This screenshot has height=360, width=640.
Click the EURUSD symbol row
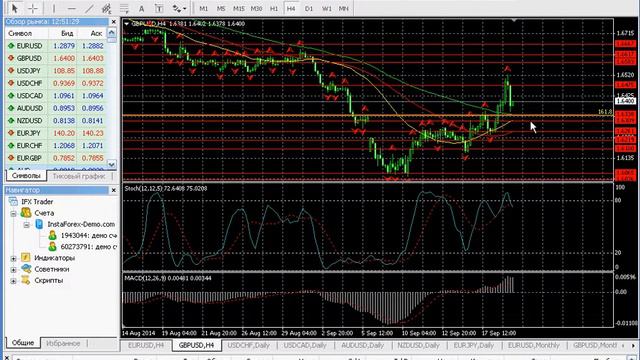coord(56,46)
